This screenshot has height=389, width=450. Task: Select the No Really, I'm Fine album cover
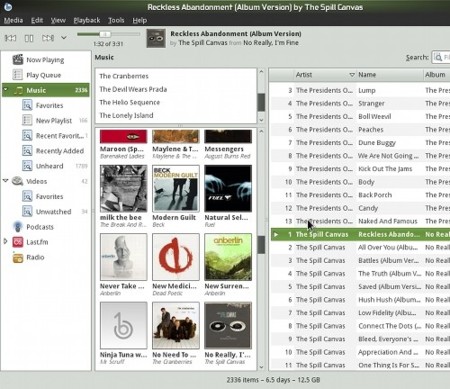coord(228,326)
